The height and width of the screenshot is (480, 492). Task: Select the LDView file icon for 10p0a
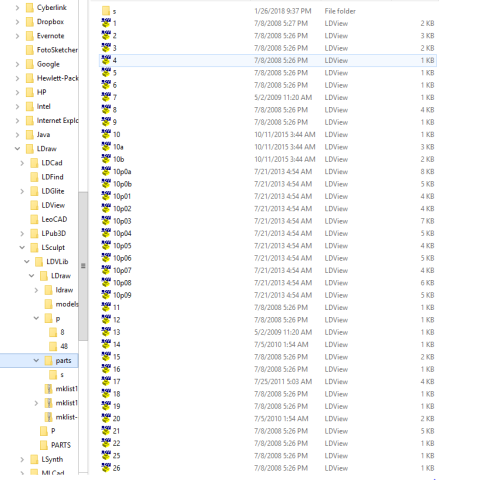106,171
